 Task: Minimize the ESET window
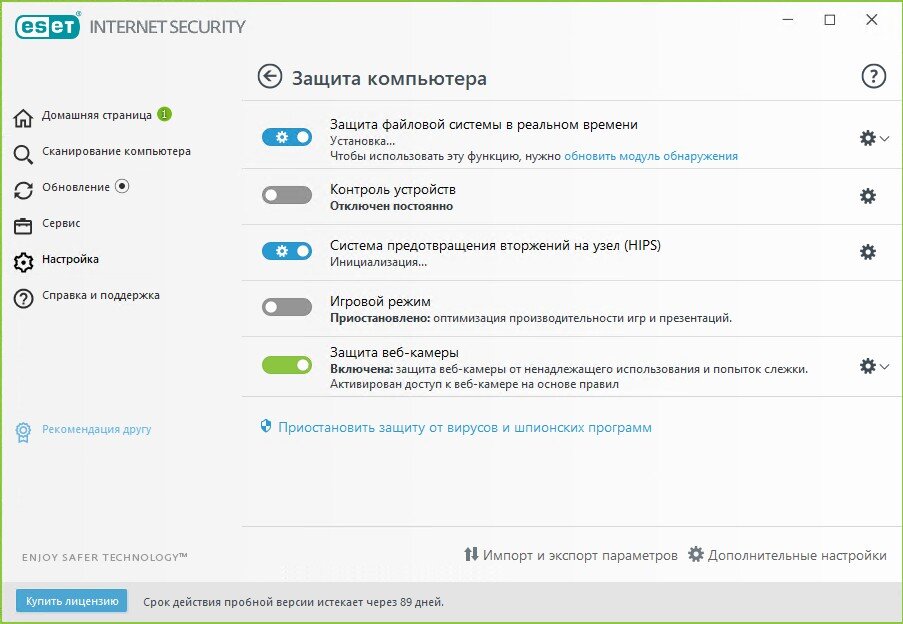[788, 20]
